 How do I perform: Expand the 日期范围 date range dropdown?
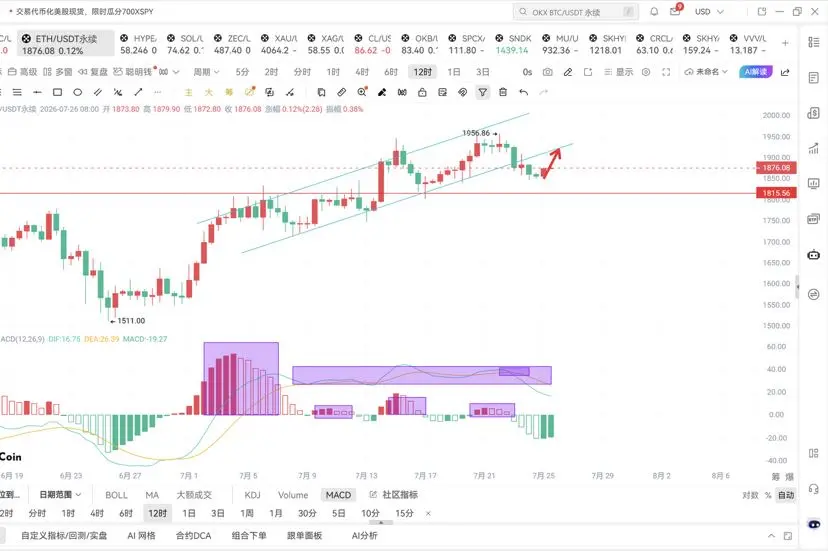coord(60,495)
